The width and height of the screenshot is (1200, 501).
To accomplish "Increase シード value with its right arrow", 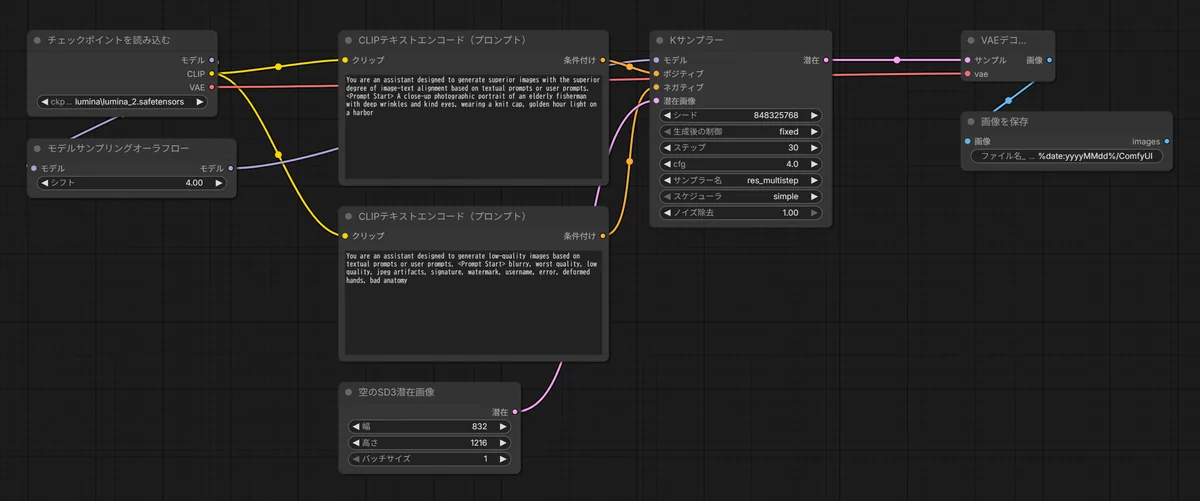I will click(814, 115).
